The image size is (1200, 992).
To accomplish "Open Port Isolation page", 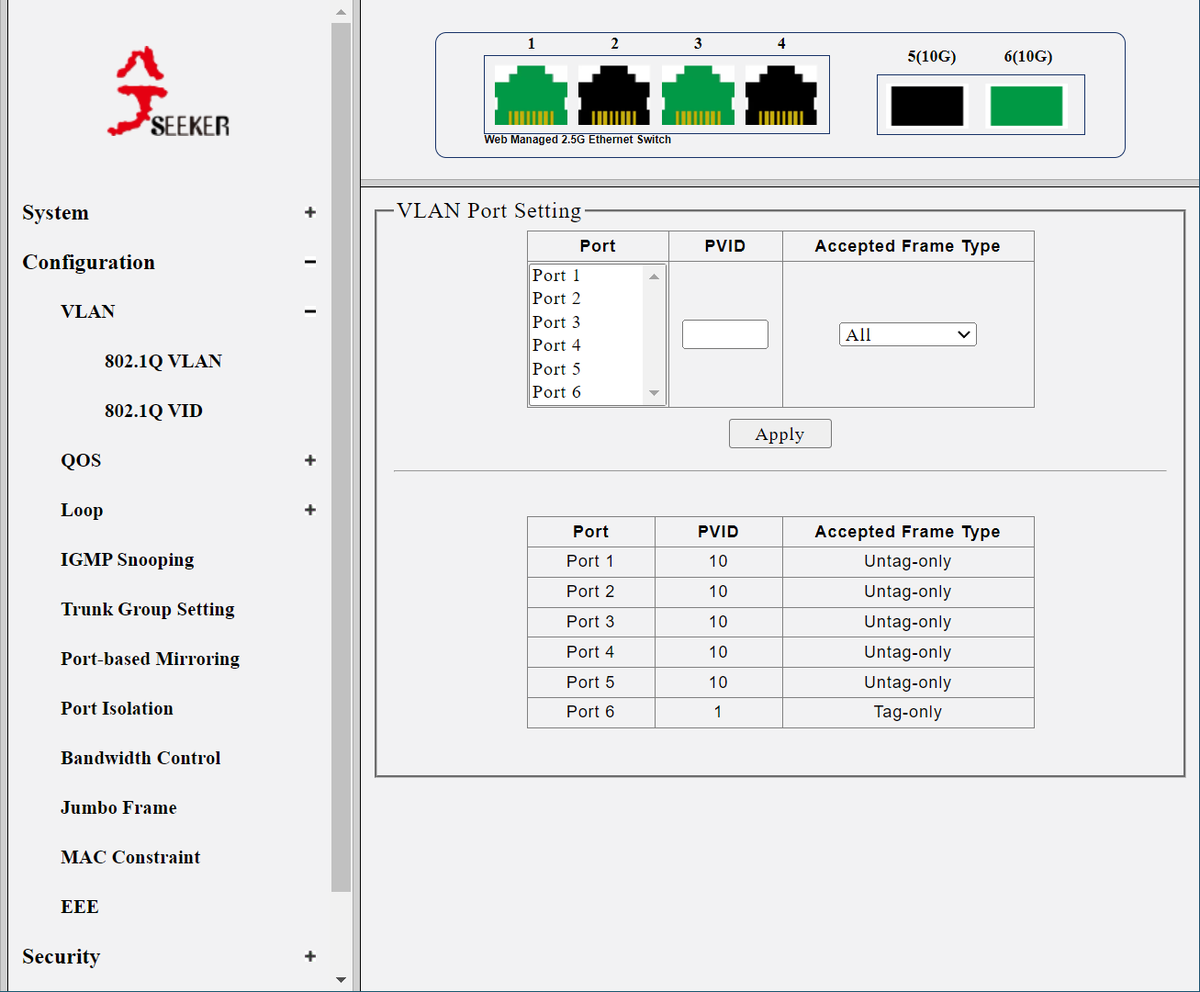I will (x=117, y=709).
